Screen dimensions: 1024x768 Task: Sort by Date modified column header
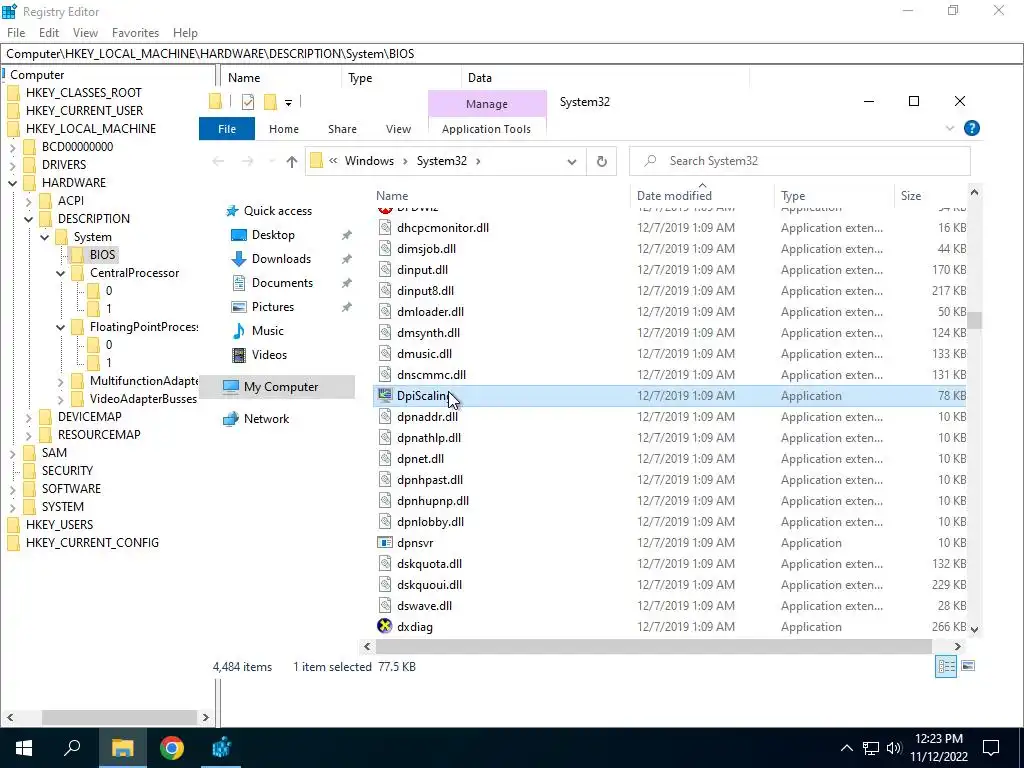coord(674,196)
